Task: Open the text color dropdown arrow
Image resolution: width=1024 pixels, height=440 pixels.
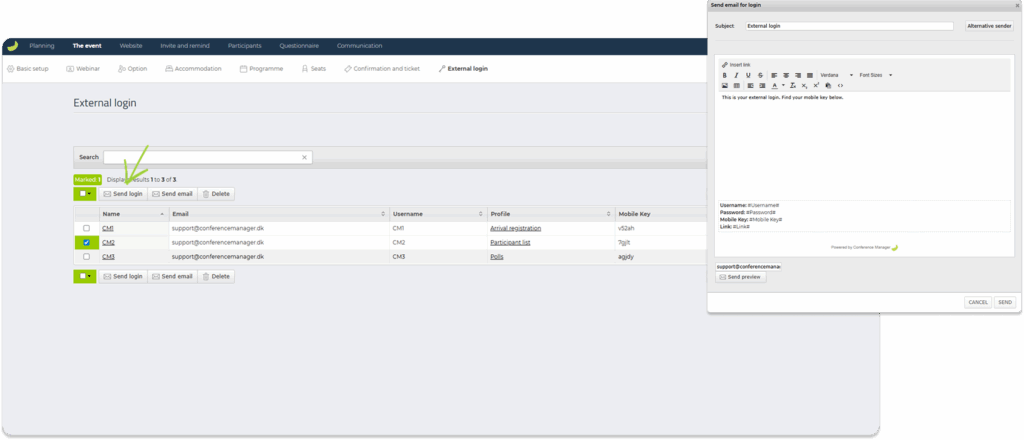Action: (783, 86)
